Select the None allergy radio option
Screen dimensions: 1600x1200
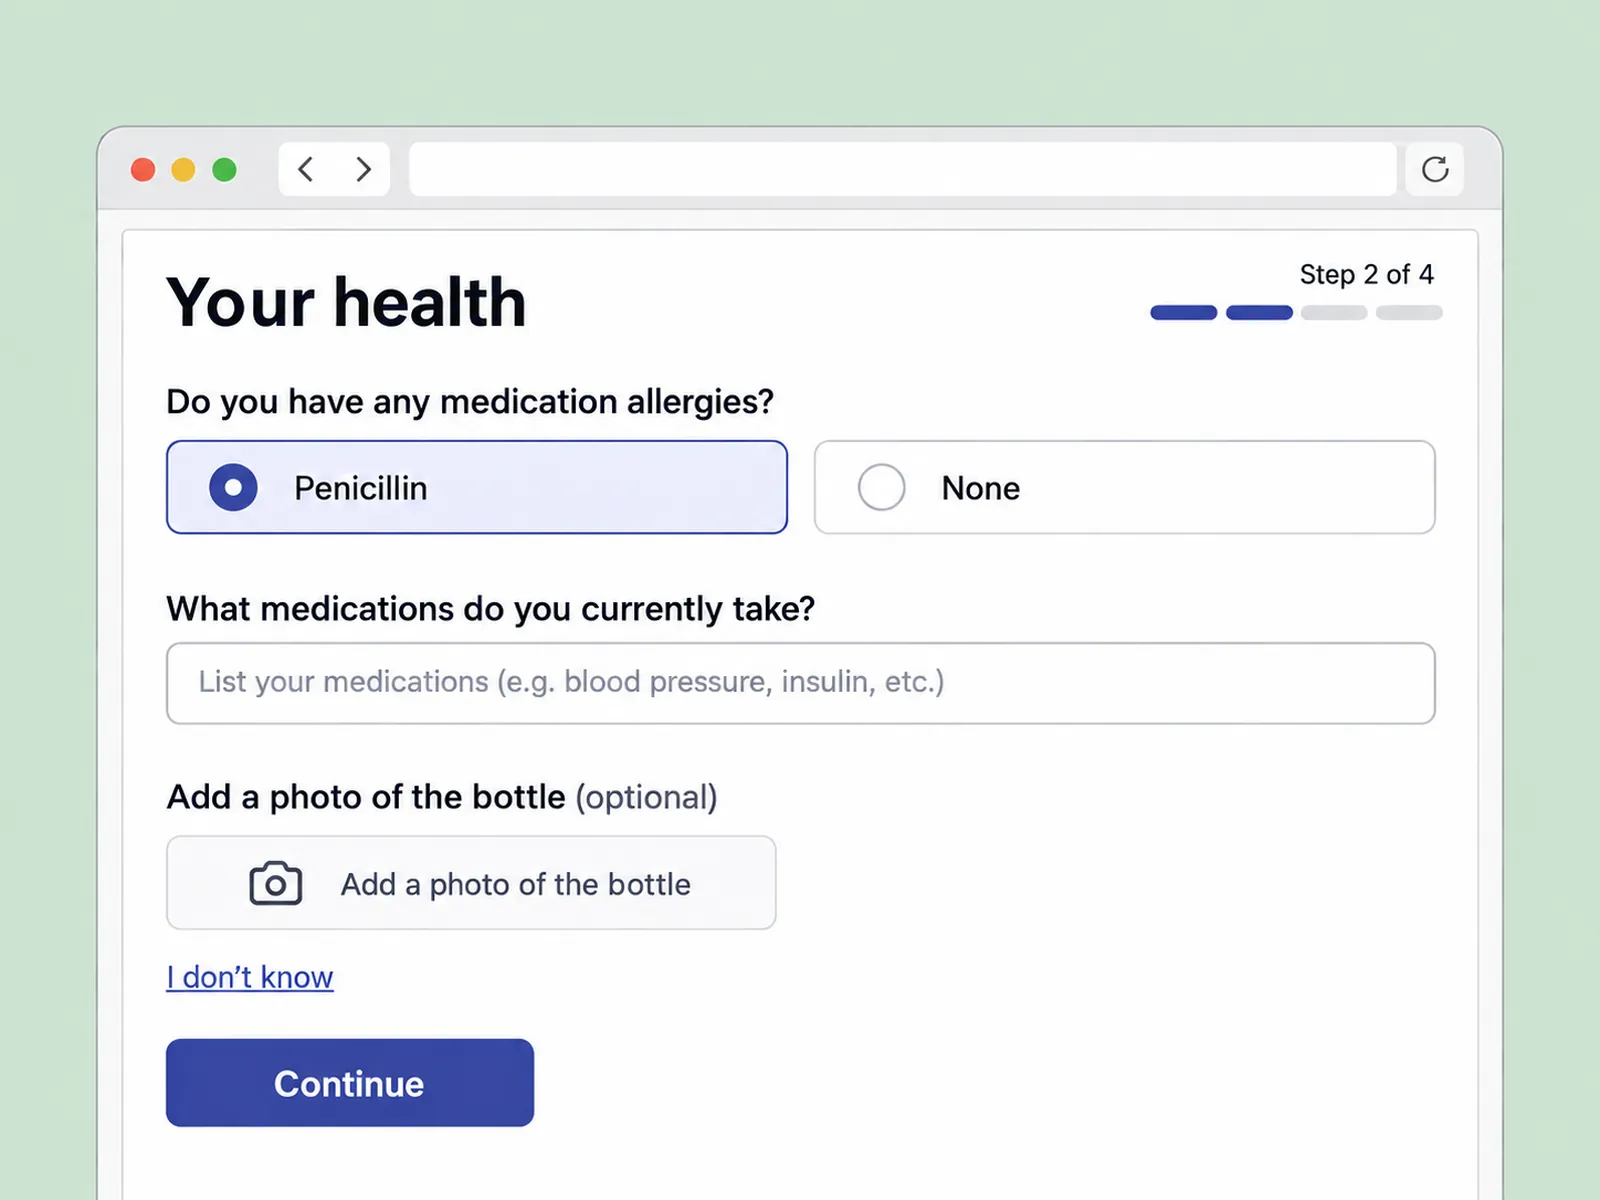(1125, 487)
